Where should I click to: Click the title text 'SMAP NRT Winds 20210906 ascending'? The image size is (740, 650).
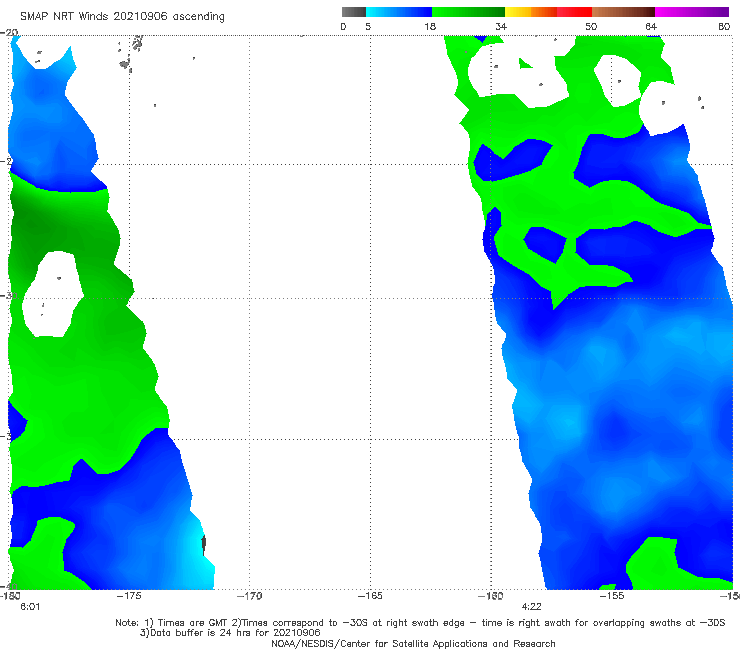tap(122, 17)
